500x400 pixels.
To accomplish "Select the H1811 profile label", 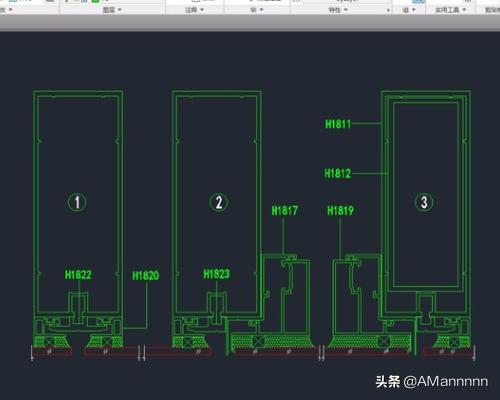I will click(x=338, y=124).
